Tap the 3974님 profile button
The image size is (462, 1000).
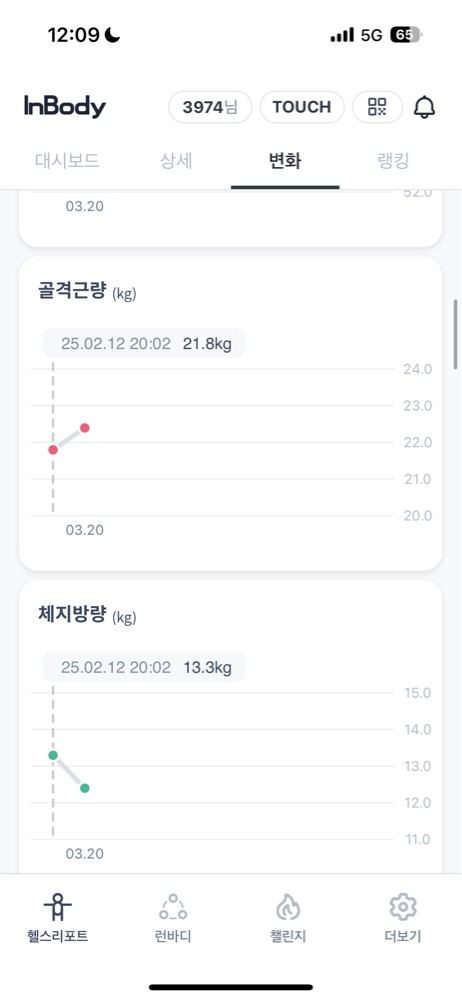(210, 107)
